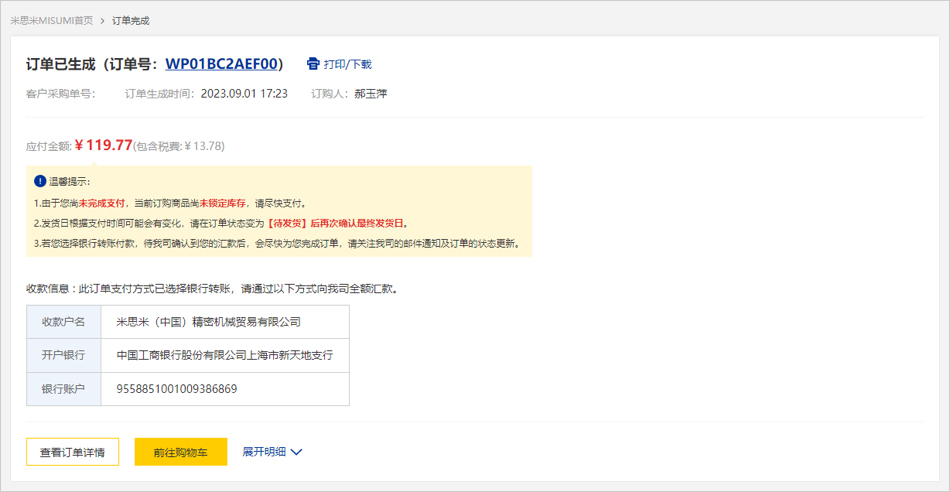This screenshot has height=492, width=950.
Task: Click the bank account number 9558851001009386869
Action: click(177, 389)
